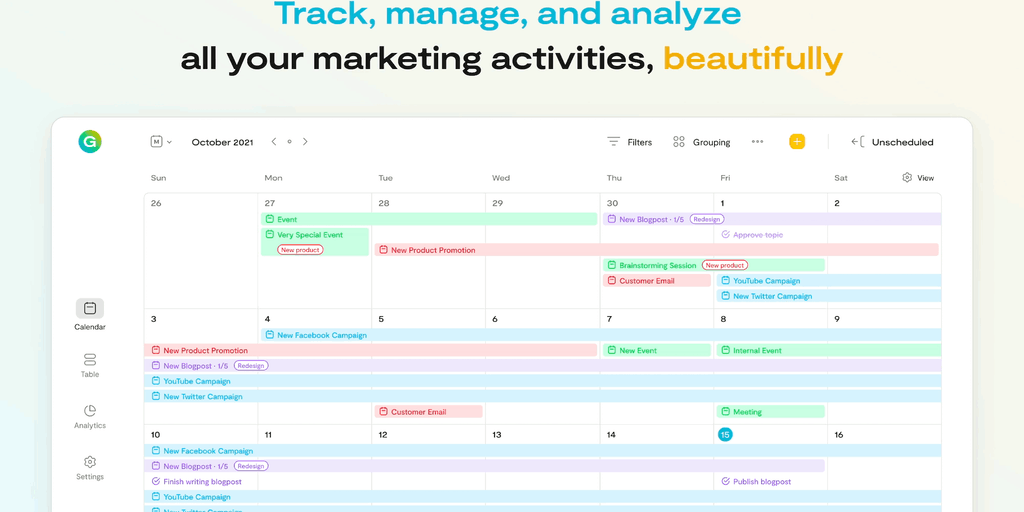Check the Publish blogpost task
The height and width of the screenshot is (512, 1024).
[725, 482]
